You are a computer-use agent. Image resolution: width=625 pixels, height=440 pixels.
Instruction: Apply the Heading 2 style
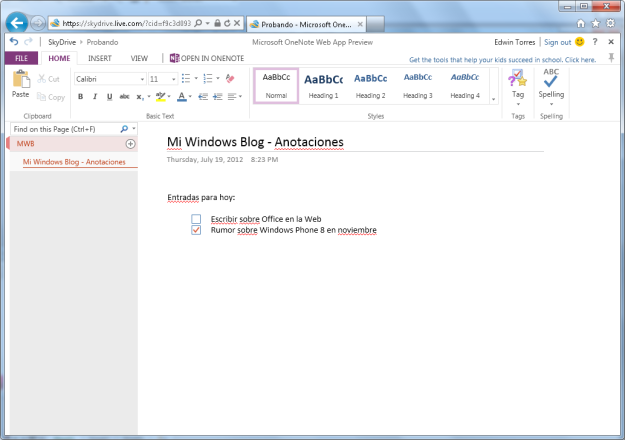tap(370, 86)
